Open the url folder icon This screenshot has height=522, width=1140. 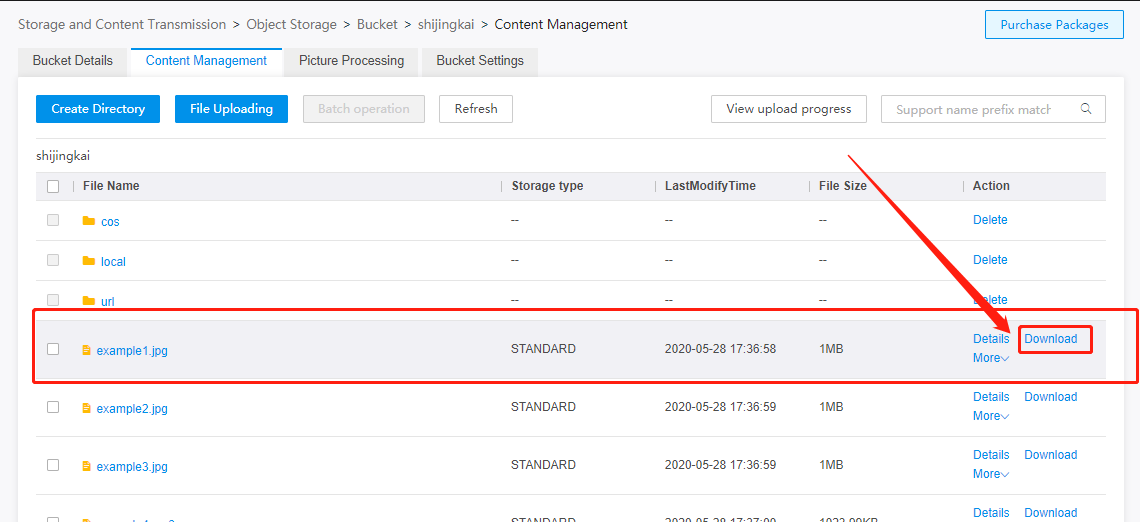pos(89,301)
